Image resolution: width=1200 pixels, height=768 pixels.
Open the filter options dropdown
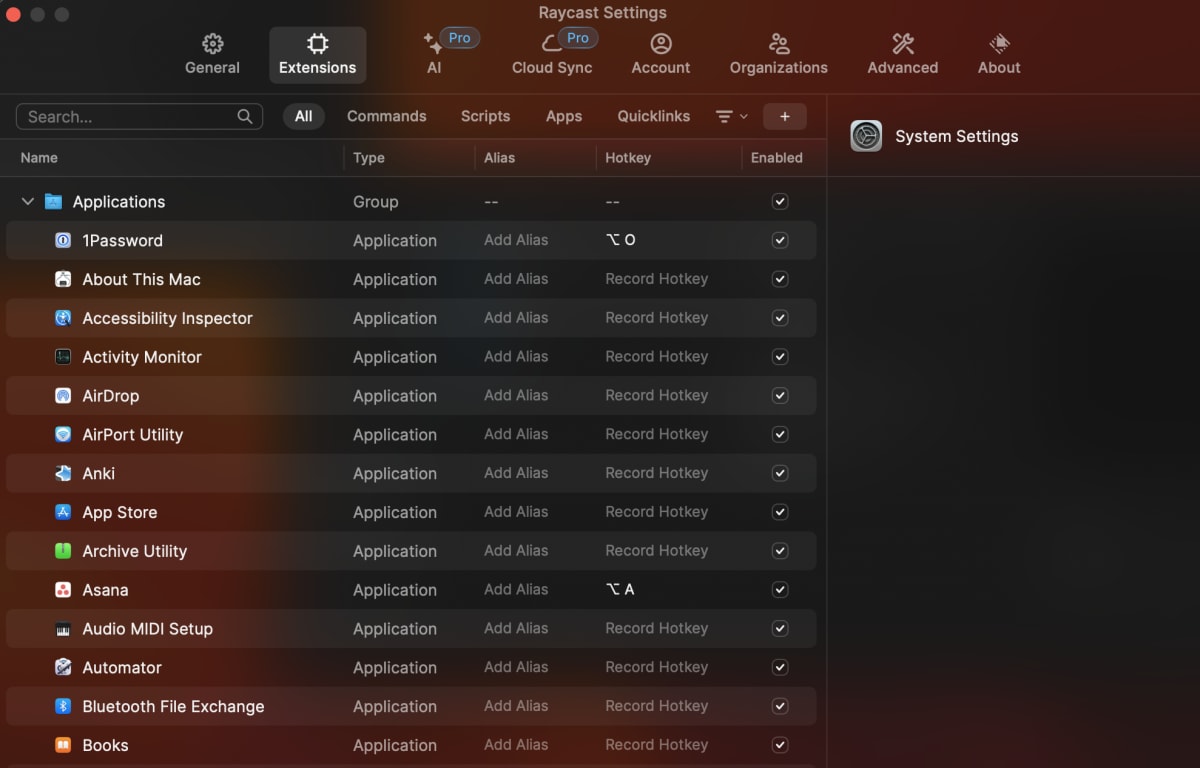[732, 116]
